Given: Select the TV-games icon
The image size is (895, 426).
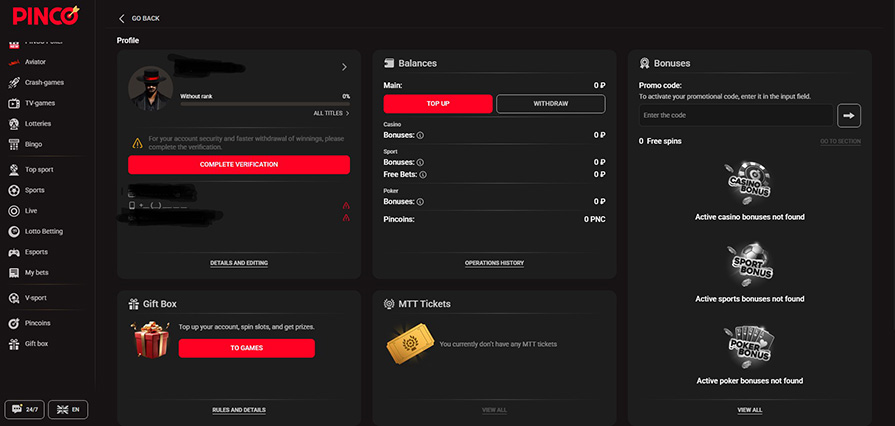Looking at the screenshot, I should [x=14, y=103].
